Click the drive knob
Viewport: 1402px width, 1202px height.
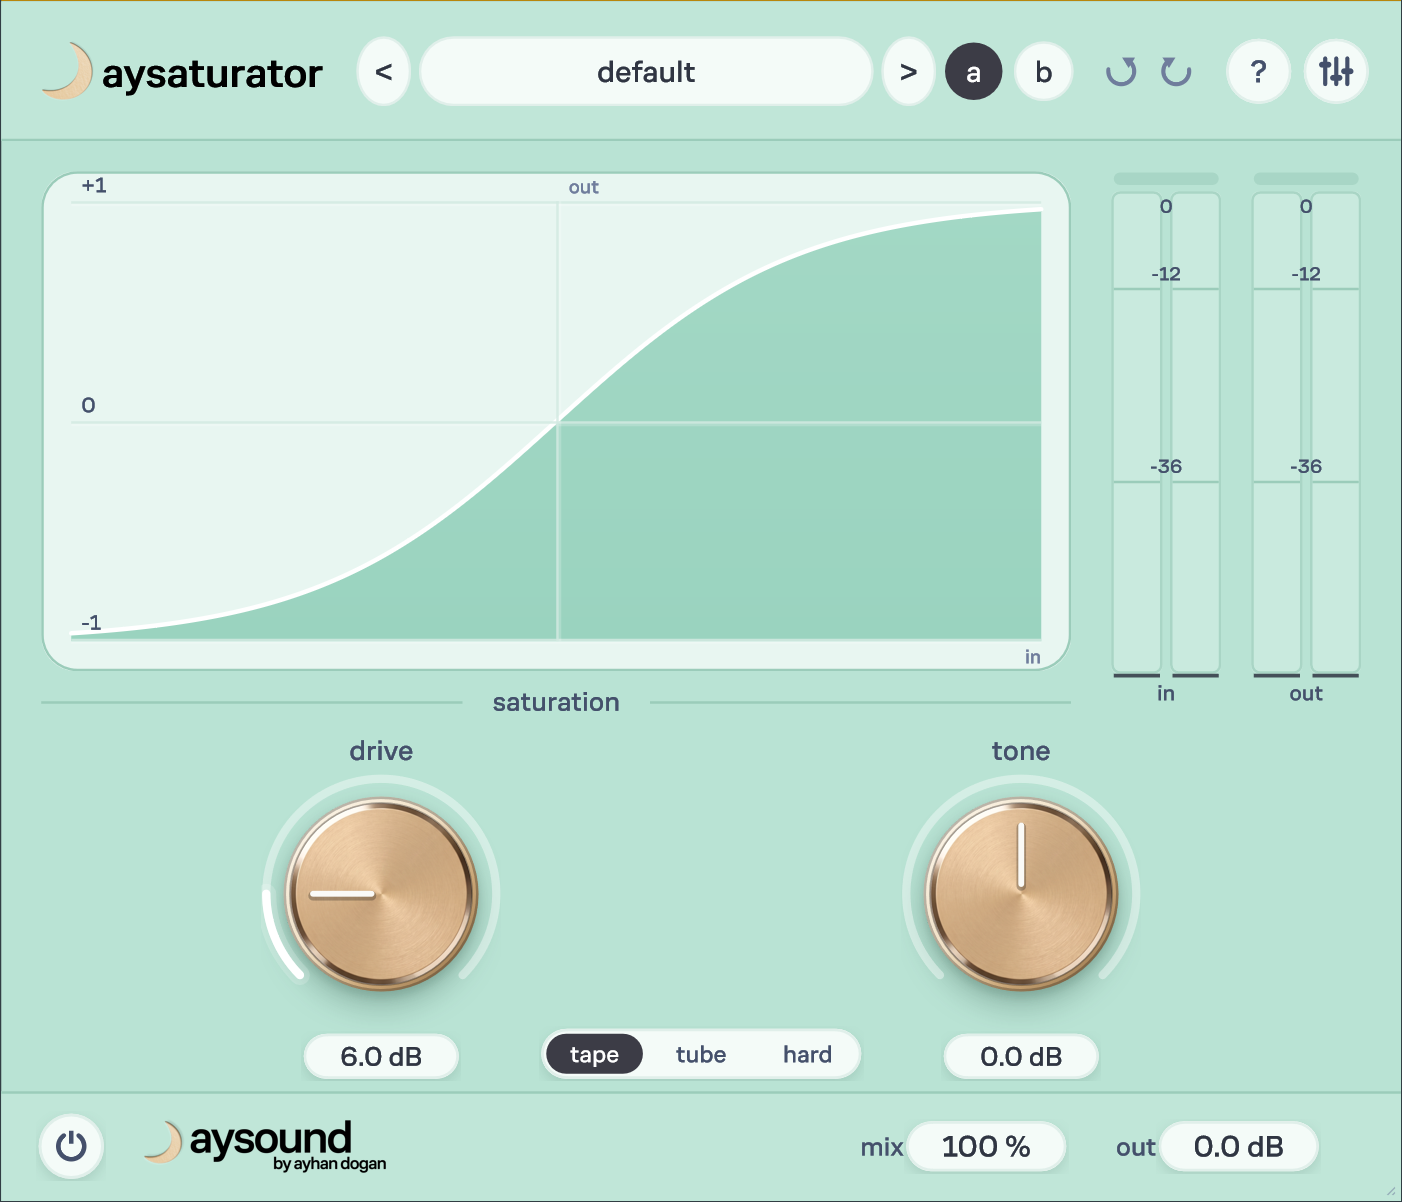click(x=381, y=893)
